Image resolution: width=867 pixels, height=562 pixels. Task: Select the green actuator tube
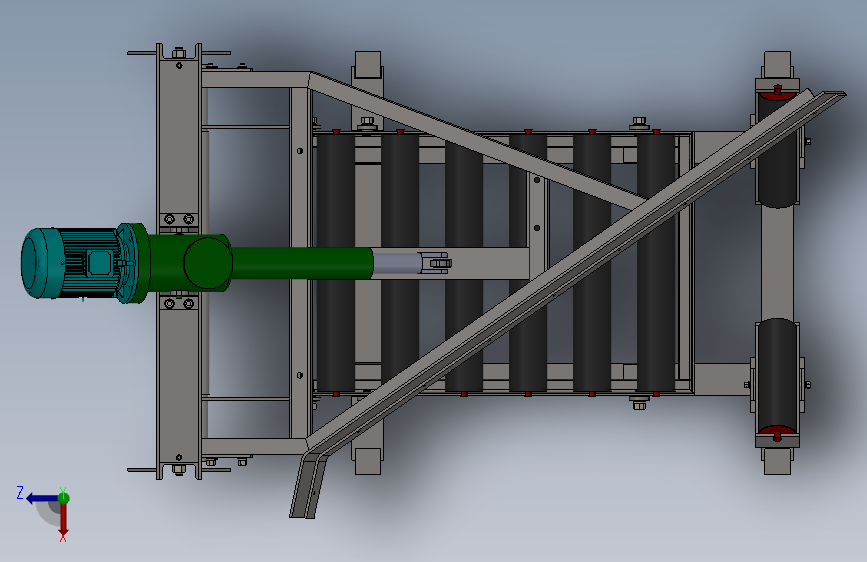point(302,263)
